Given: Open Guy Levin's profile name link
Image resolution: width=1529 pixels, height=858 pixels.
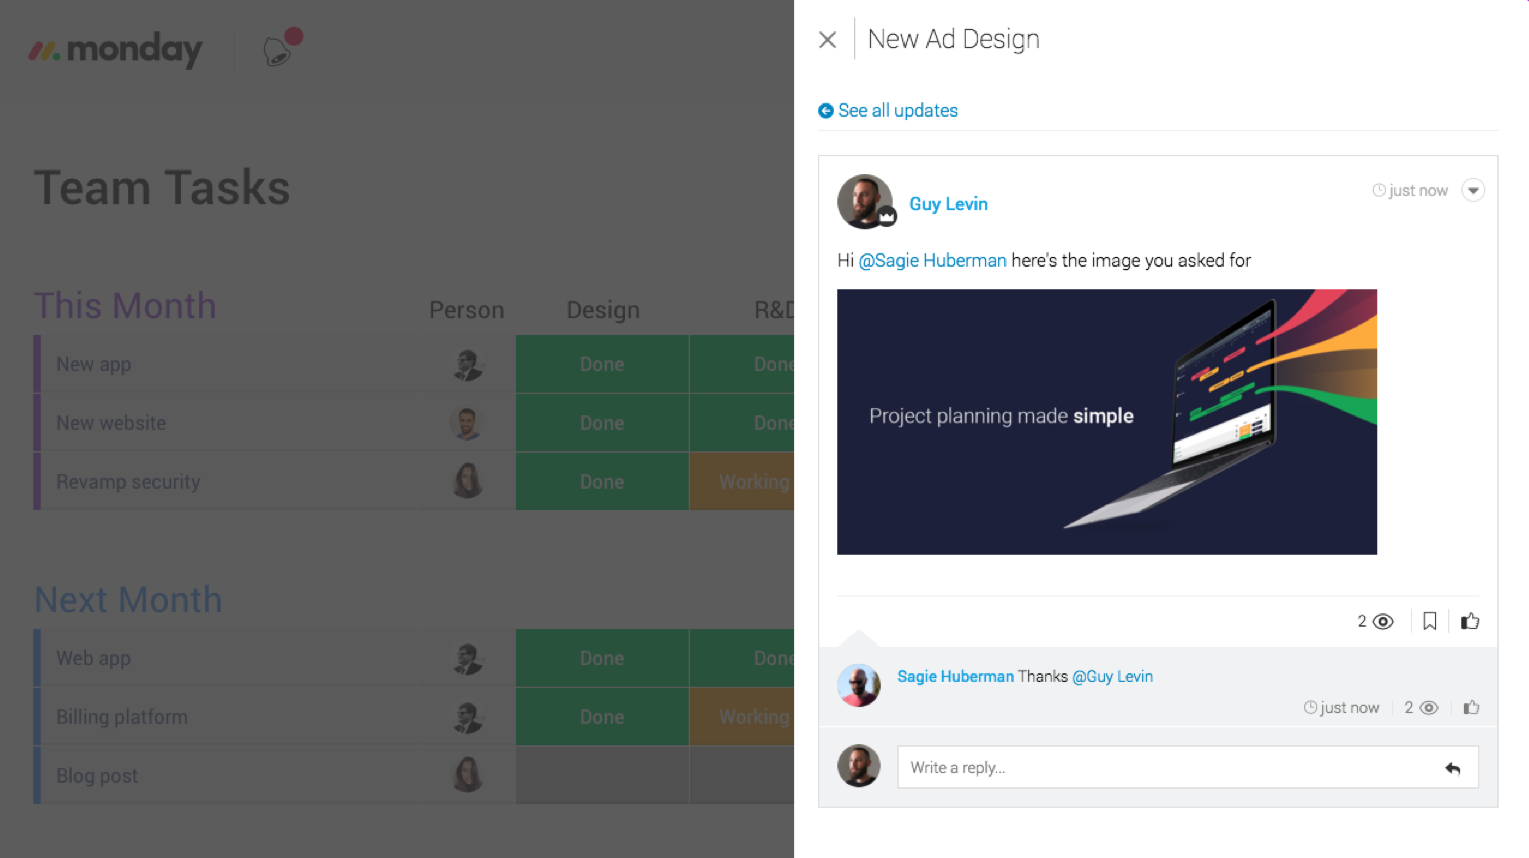Looking at the screenshot, I should 948,204.
